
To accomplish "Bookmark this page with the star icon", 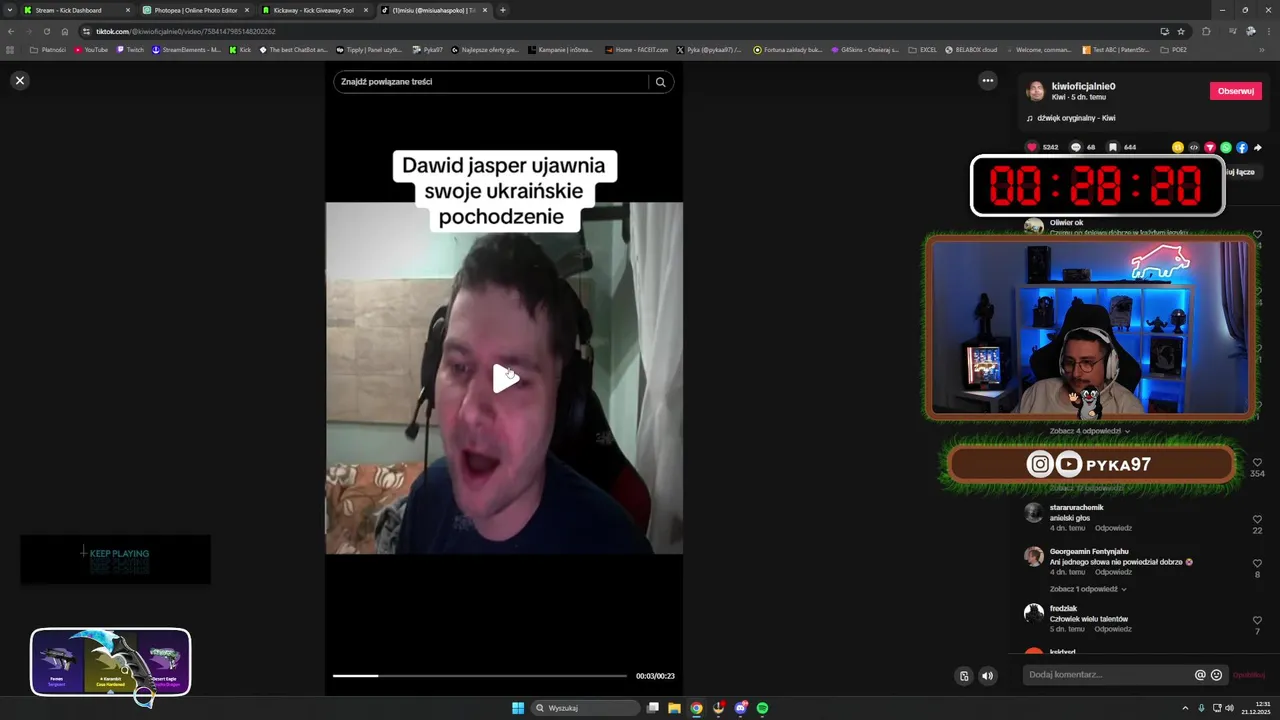I will pos(1180,31).
